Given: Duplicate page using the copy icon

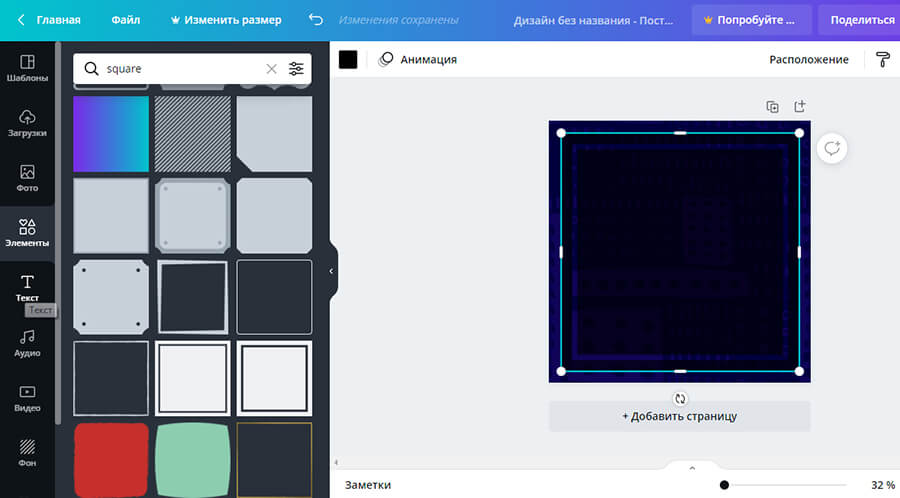Looking at the screenshot, I should click(x=772, y=107).
